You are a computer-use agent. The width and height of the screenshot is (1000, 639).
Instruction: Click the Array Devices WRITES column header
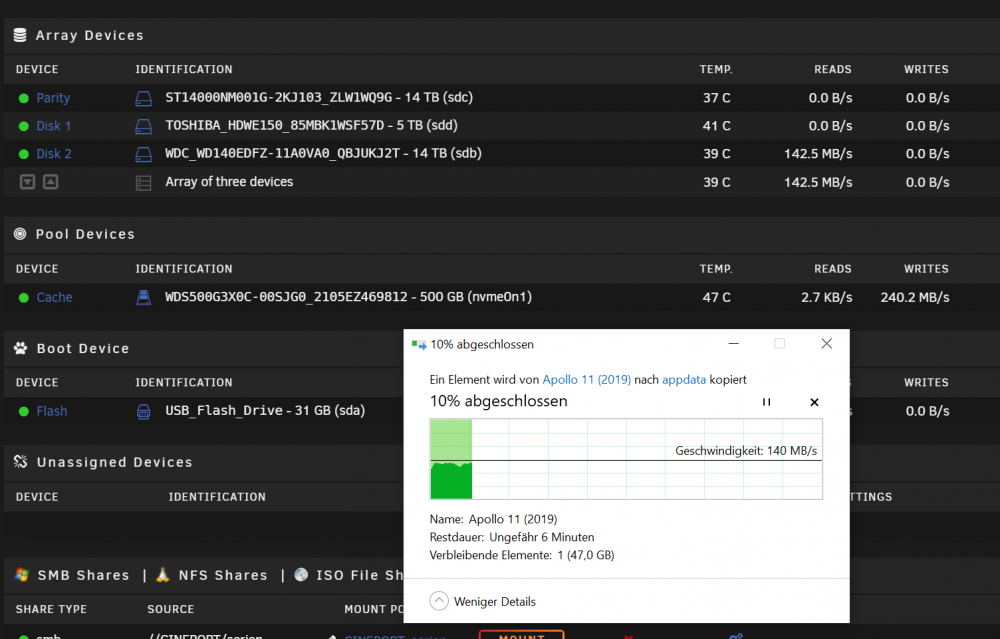[x=926, y=70]
